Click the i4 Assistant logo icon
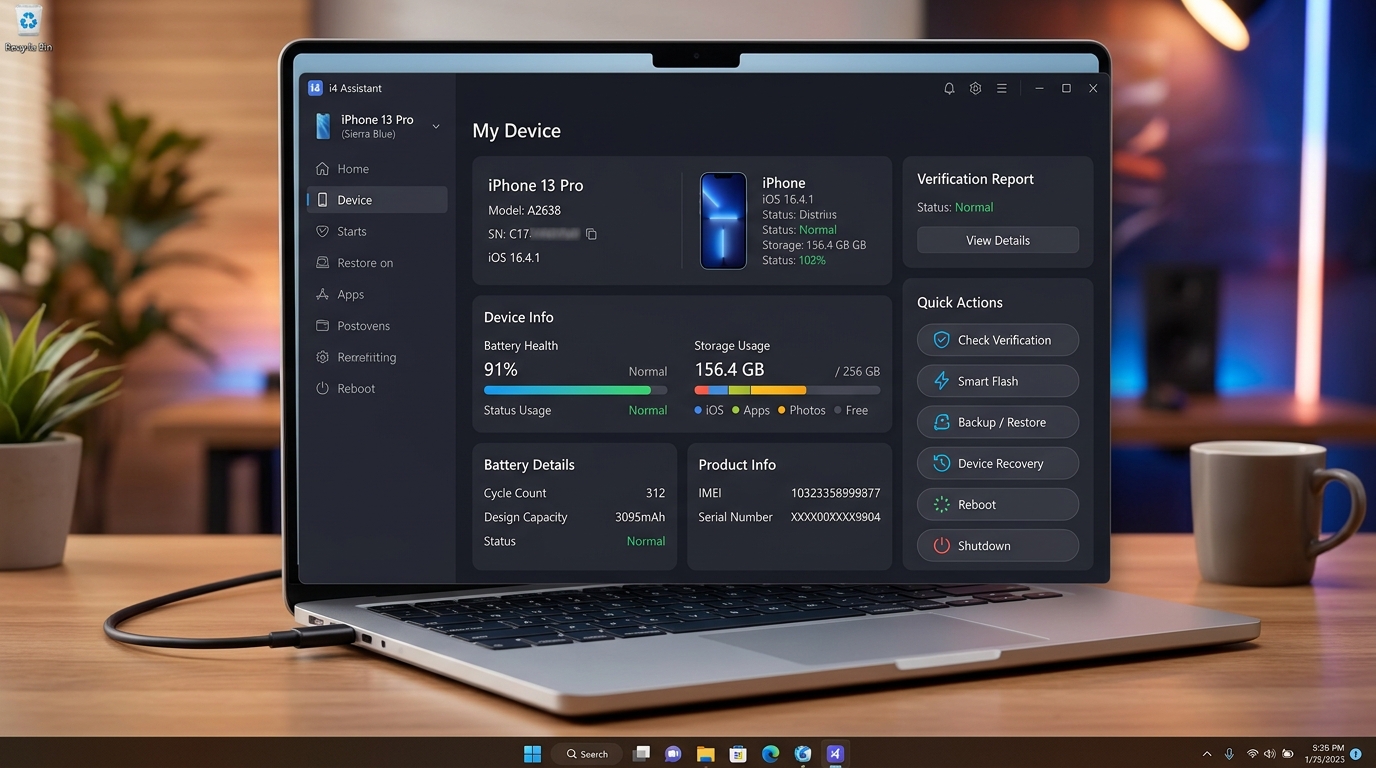Screen dimensions: 1376x768 pyautogui.click(x=316, y=88)
